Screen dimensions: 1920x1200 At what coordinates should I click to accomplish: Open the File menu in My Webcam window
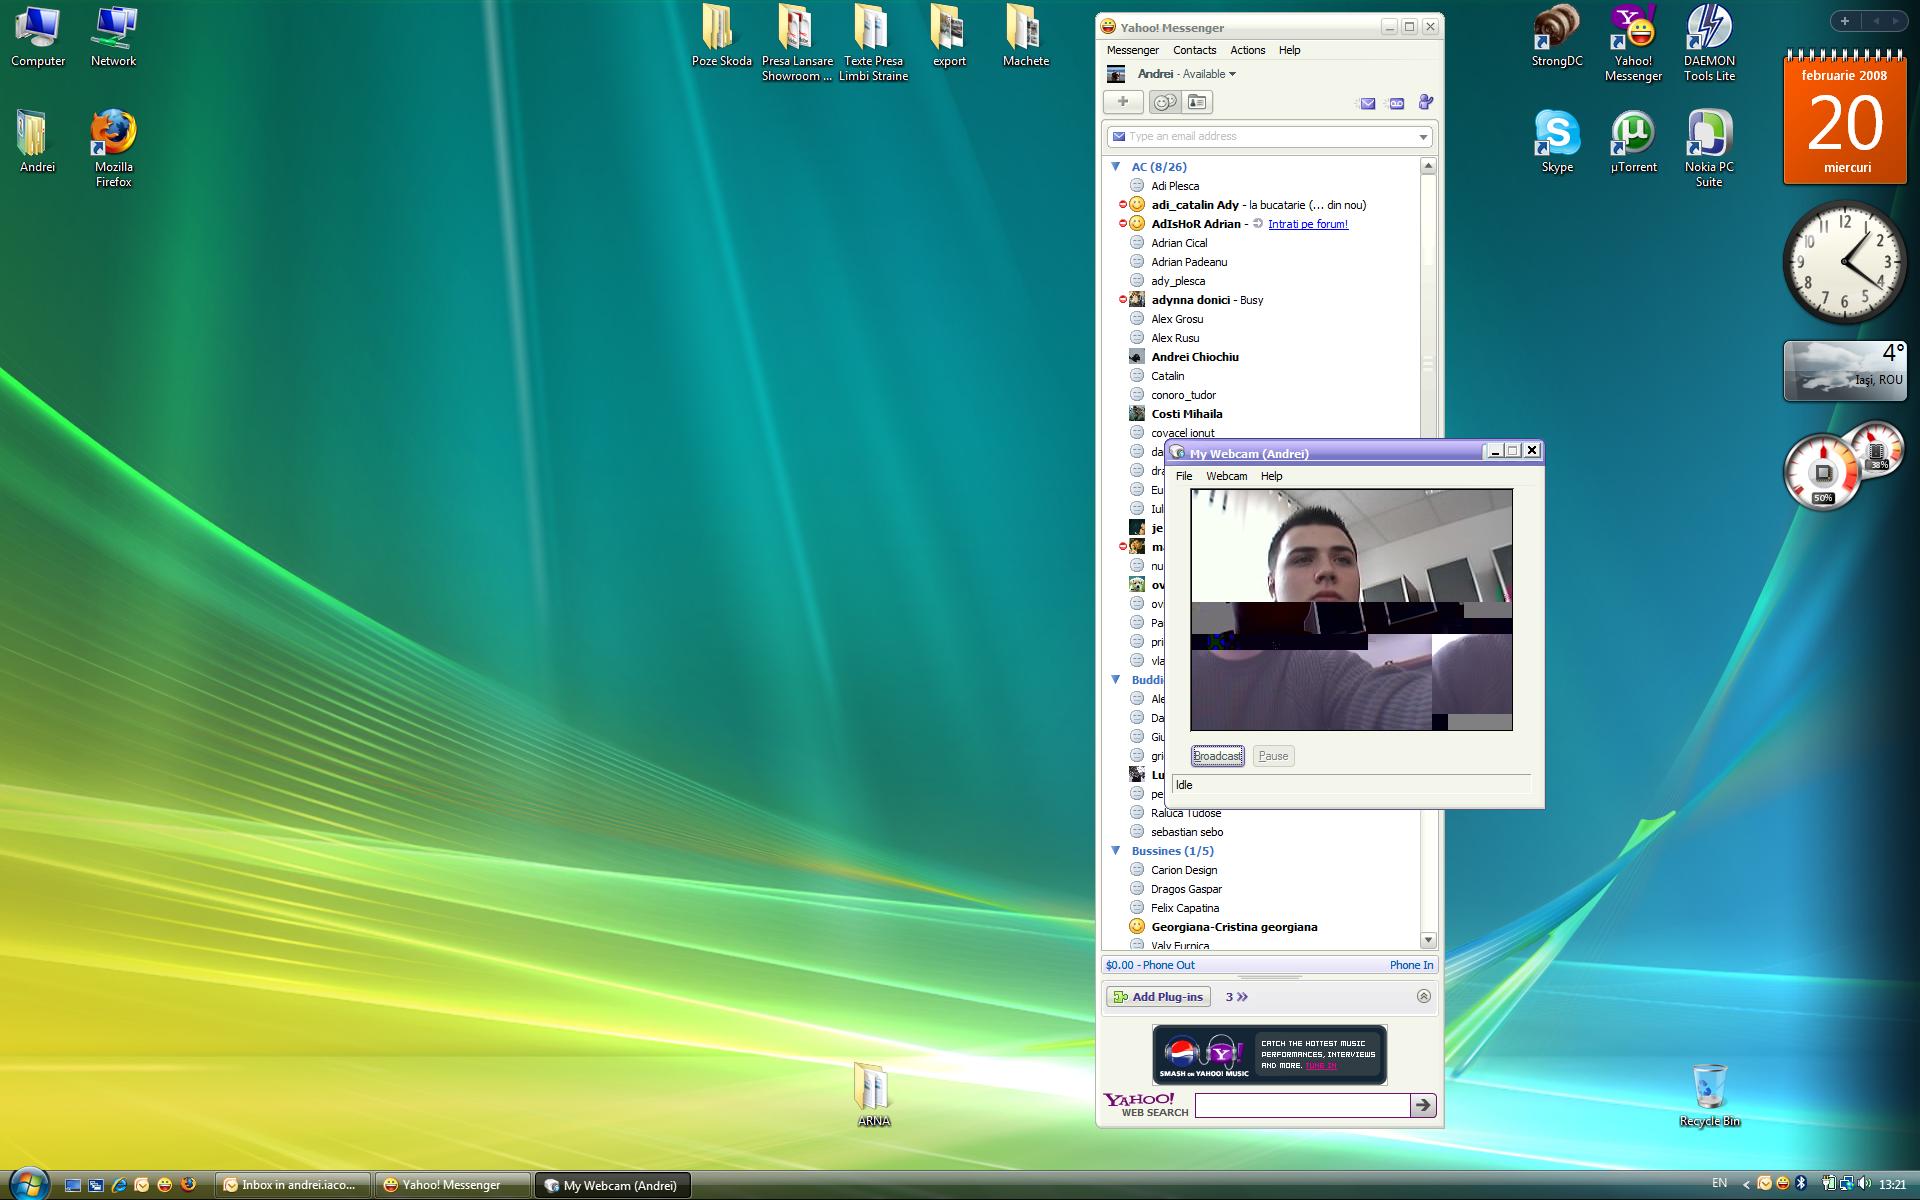[1184, 476]
